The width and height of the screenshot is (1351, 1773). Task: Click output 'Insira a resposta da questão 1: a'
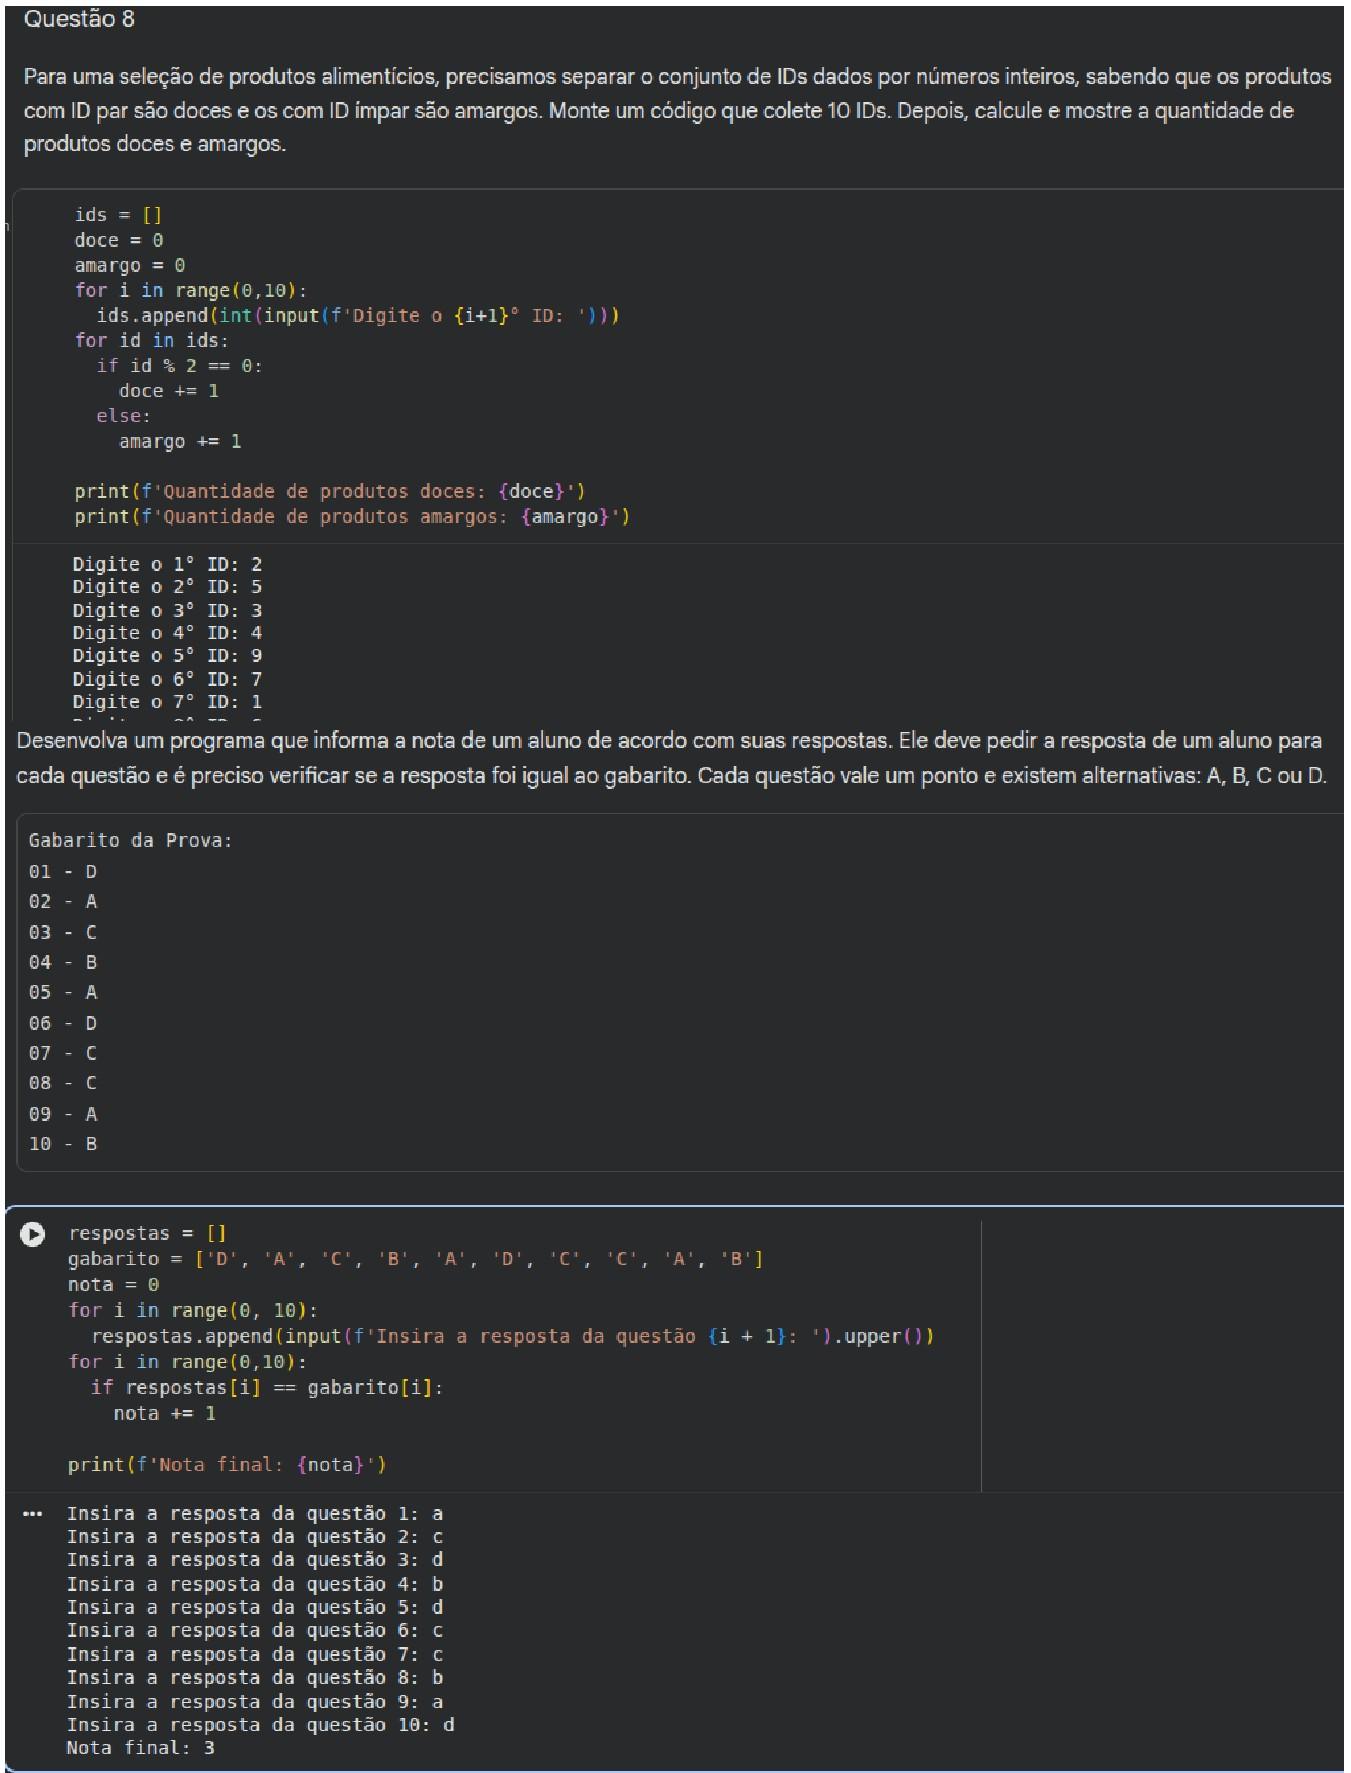[255, 1514]
